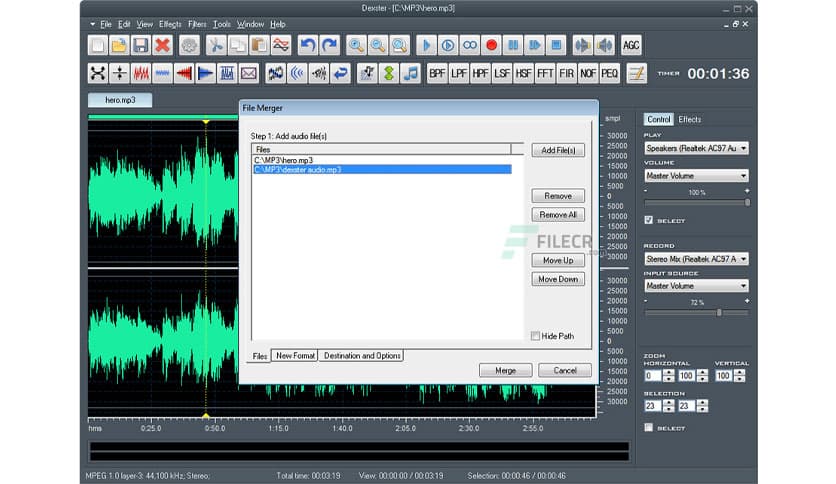Click the green double-arrow icon
Viewport: 836px width, 484px height.
[x=389, y=74]
